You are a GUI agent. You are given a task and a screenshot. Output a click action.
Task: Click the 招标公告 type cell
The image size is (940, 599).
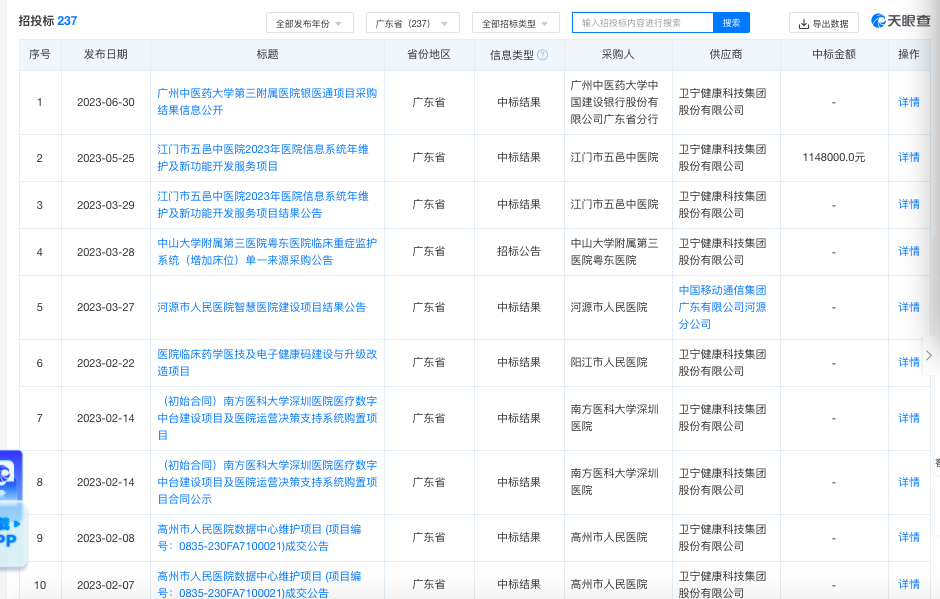coord(519,252)
